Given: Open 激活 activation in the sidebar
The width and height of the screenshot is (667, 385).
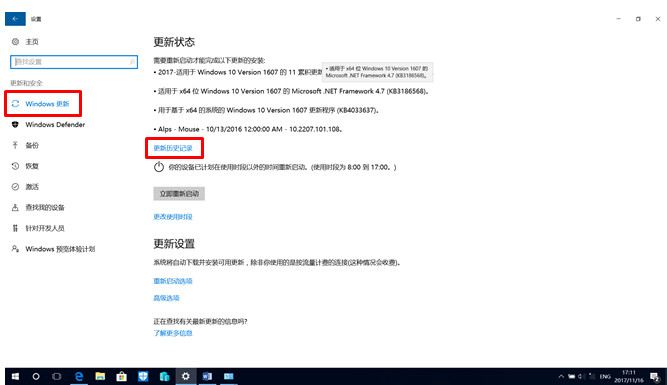Looking at the screenshot, I should pos(26,187).
